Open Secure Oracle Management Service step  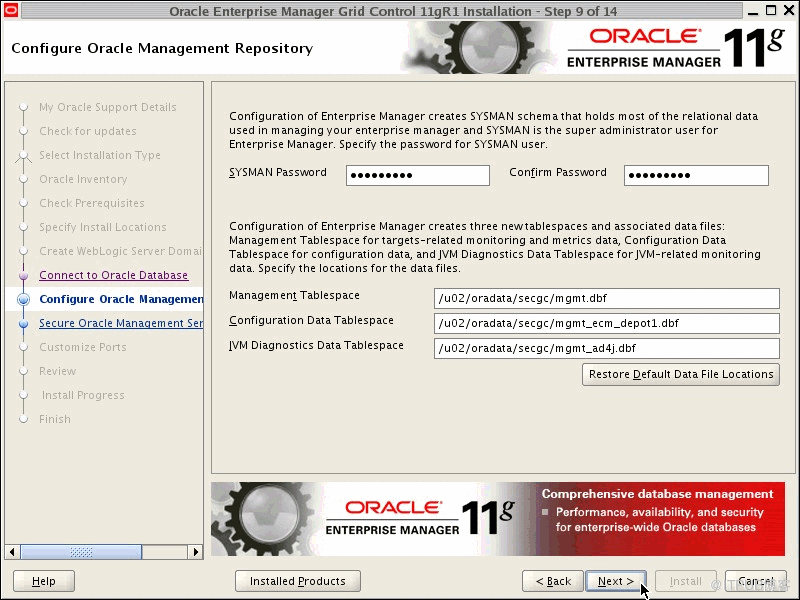click(x=121, y=323)
